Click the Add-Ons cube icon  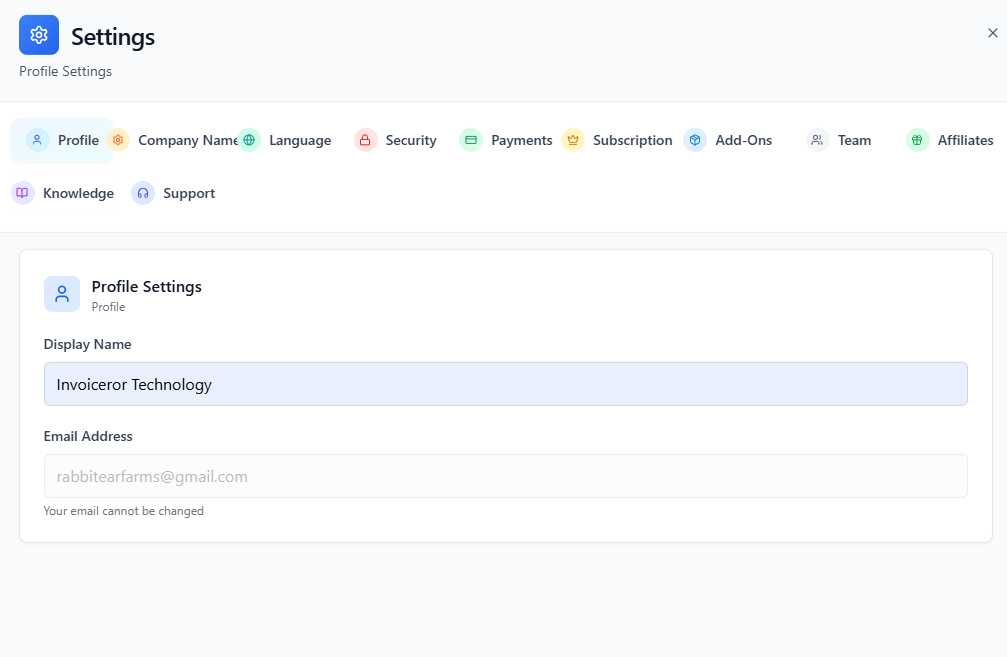pyautogui.click(x=695, y=140)
